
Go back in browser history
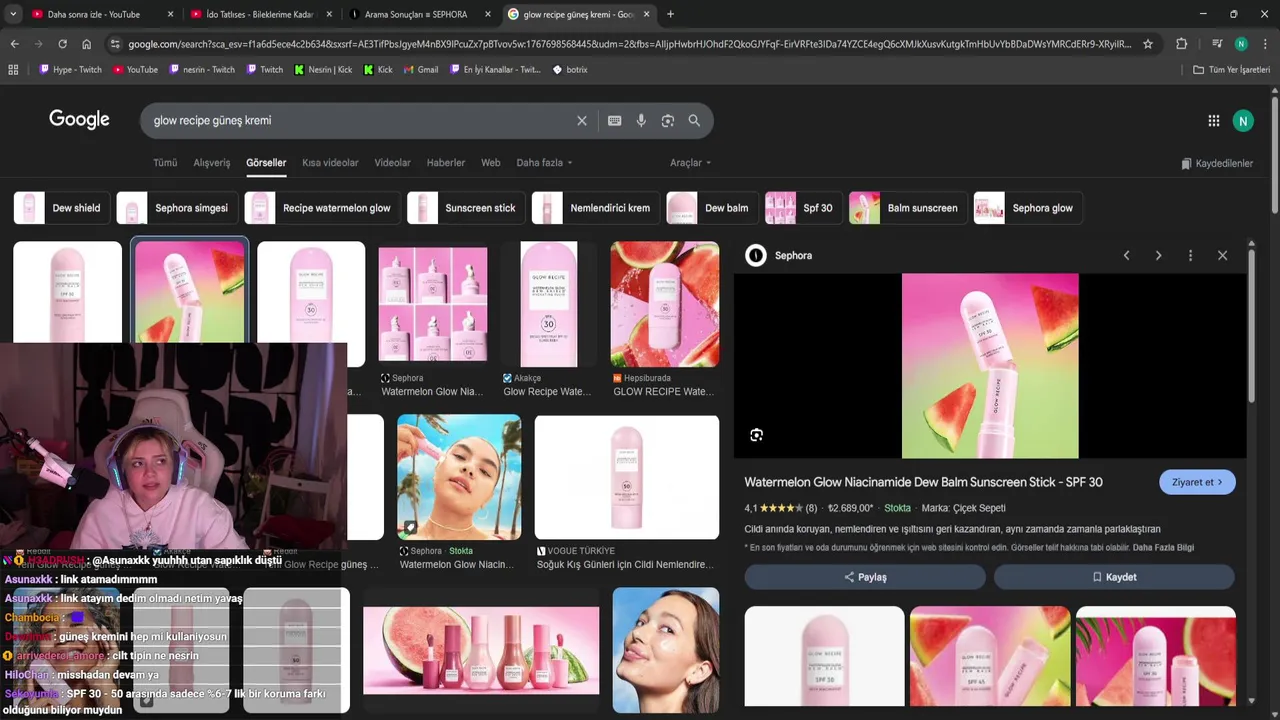click(x=14, y=44)
